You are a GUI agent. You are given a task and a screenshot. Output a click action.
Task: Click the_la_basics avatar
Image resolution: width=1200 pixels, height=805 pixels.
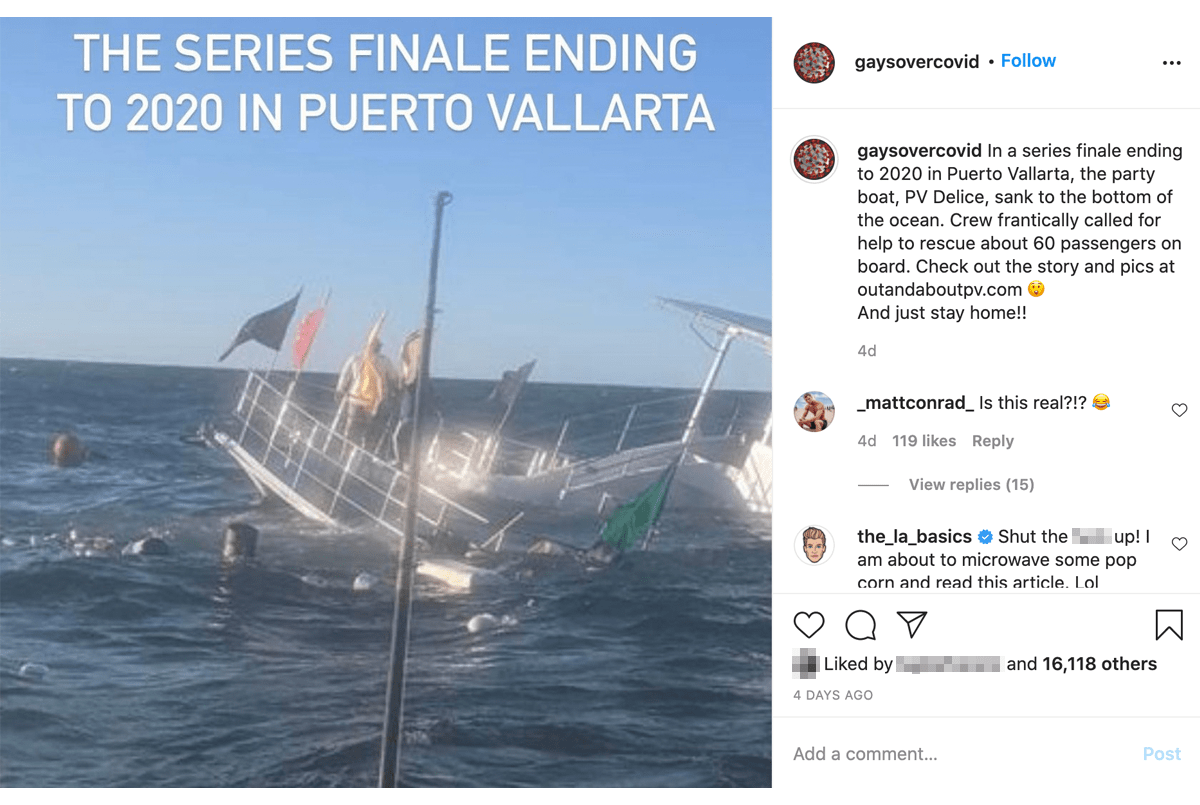(x=814, y=546)
